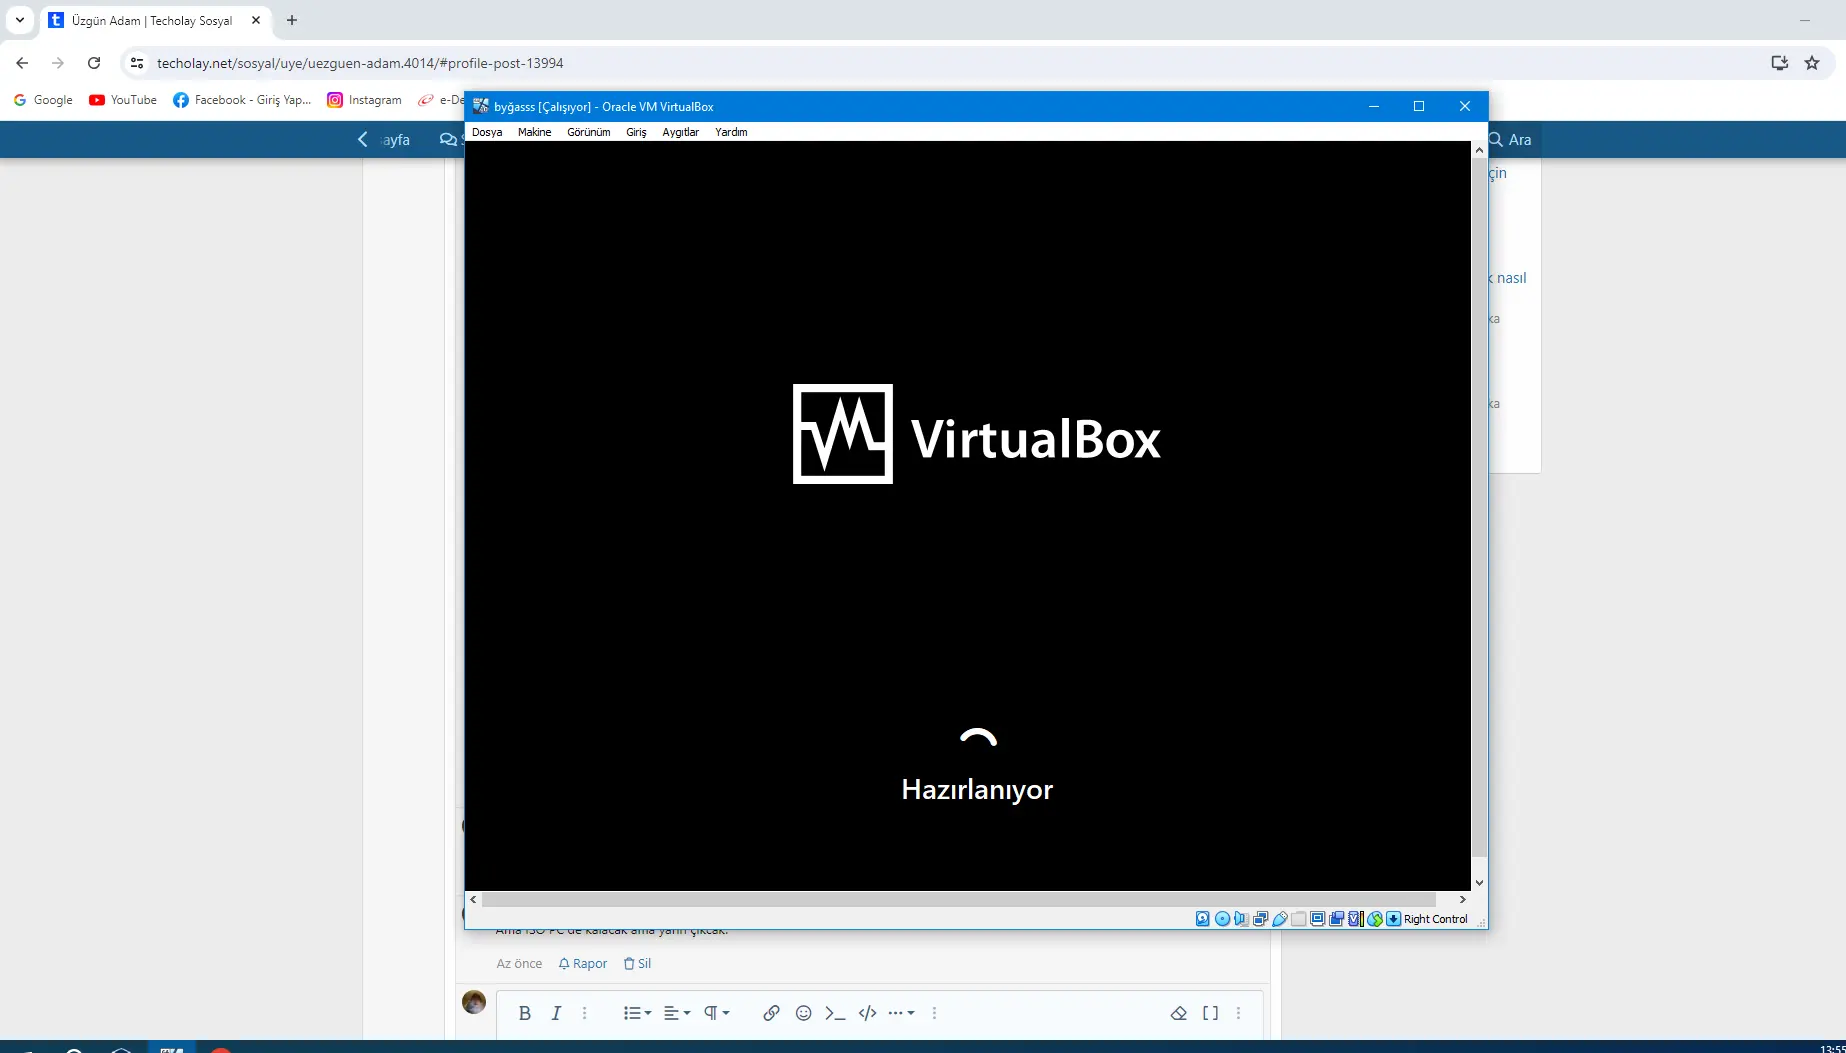Open a new Chrome tab

pos(292,20)
